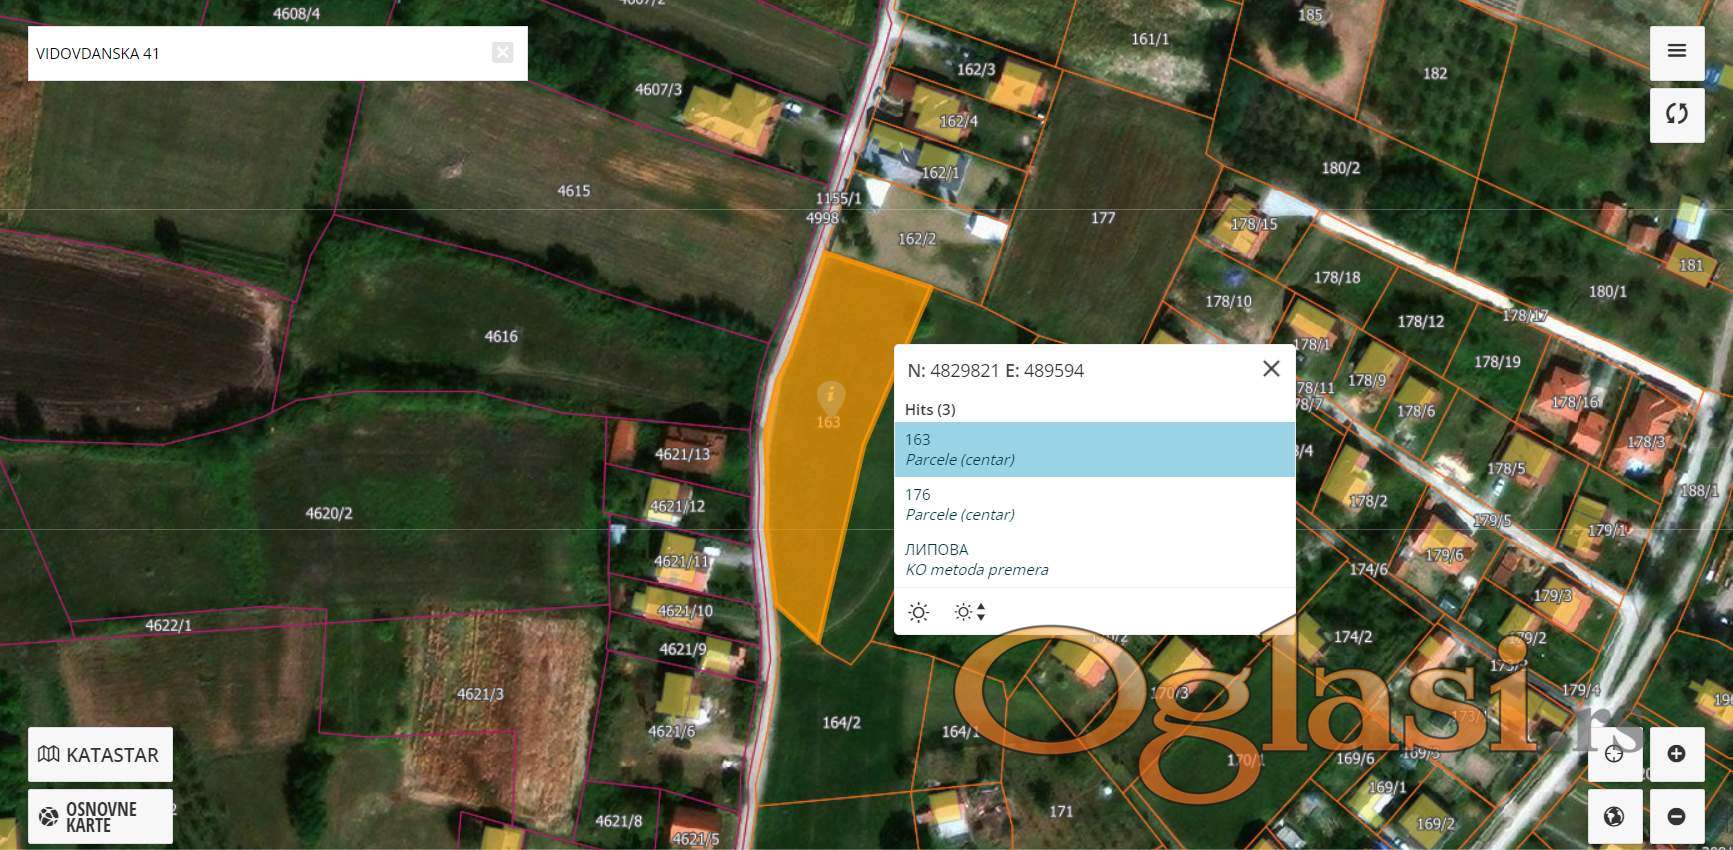The width and height of the screenshot is (1733, 850).
Task: Toggle the brightness sun icon in popup
Action: pyautogui.click(x=918, y=612)
